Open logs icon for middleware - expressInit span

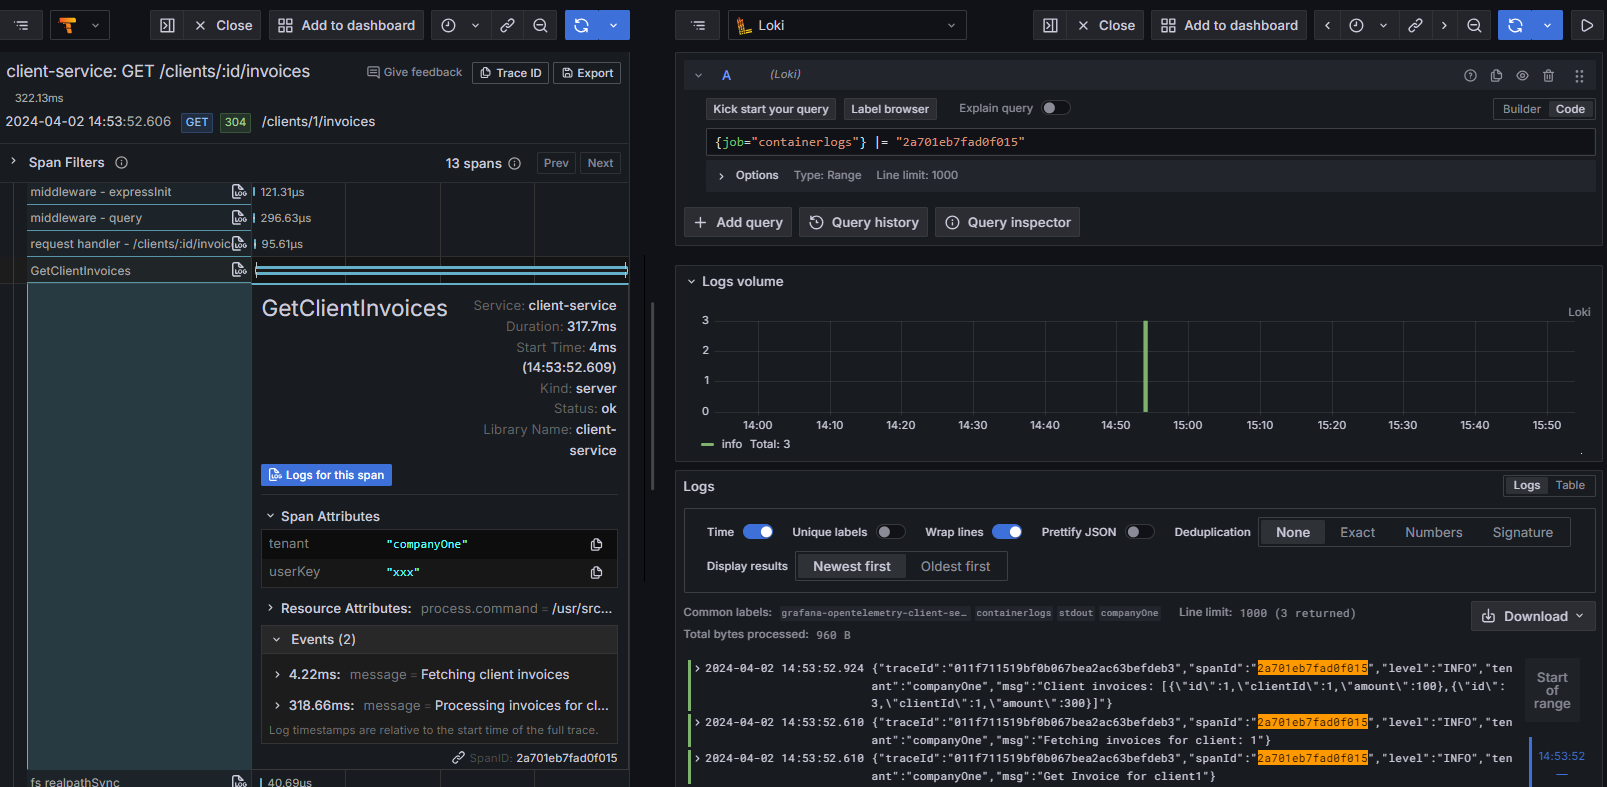click(x=239, y=191)
